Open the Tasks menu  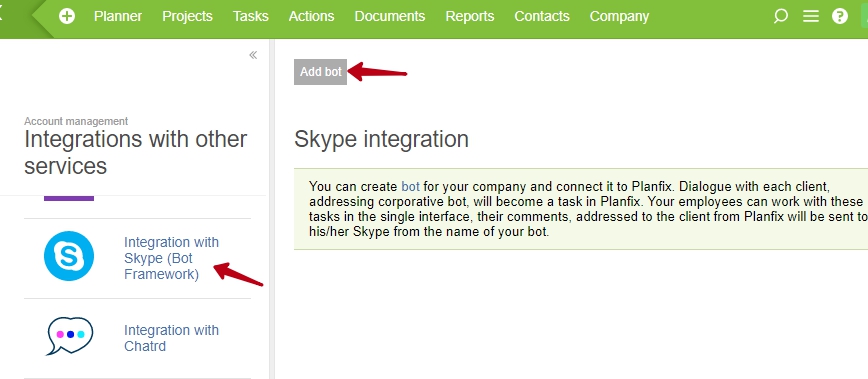(x=251, y=17)
